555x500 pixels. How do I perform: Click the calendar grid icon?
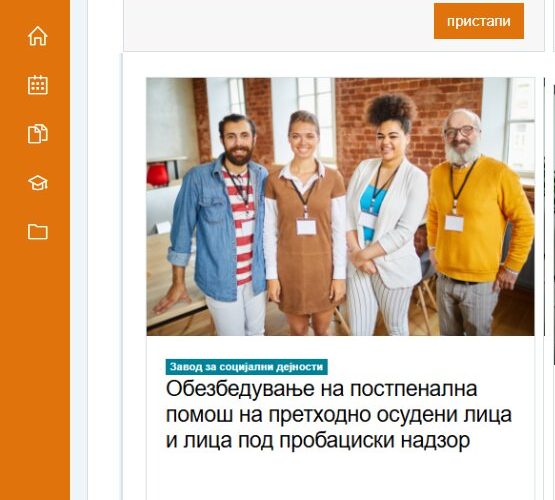click(x=38, y=85)
